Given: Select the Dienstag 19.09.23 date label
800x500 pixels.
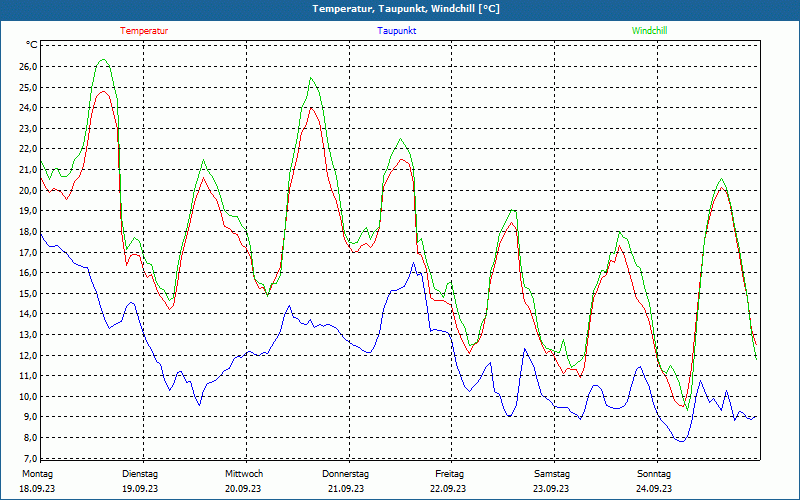Looking at the screenshot, I should [140, 481].
